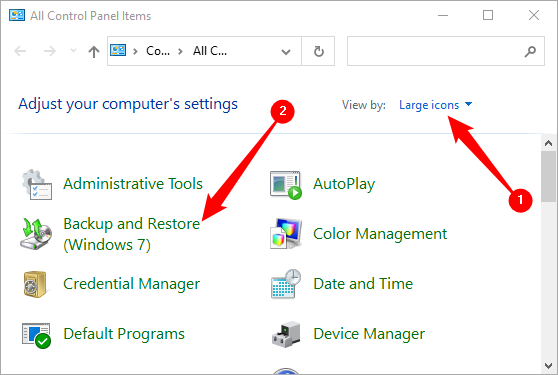
Task: Open the View by Large icons dropdown
Action: pos(436,105)
